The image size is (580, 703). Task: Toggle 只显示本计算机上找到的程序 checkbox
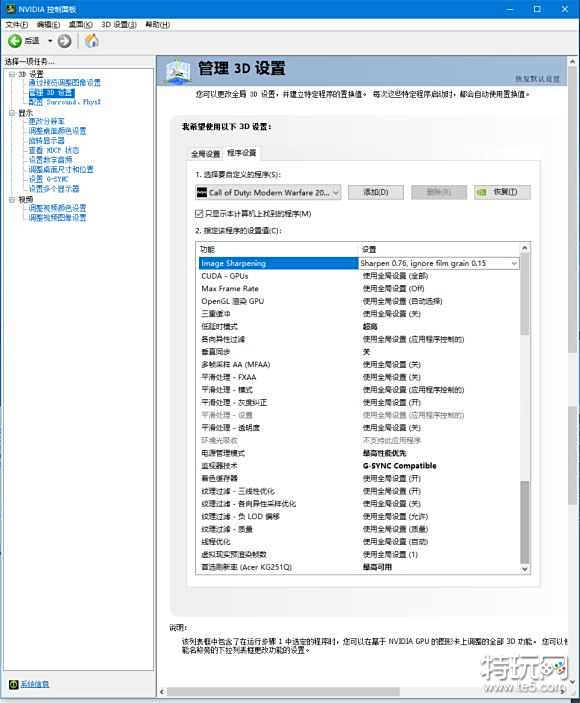pyautogui.click(x=199, y=214)
